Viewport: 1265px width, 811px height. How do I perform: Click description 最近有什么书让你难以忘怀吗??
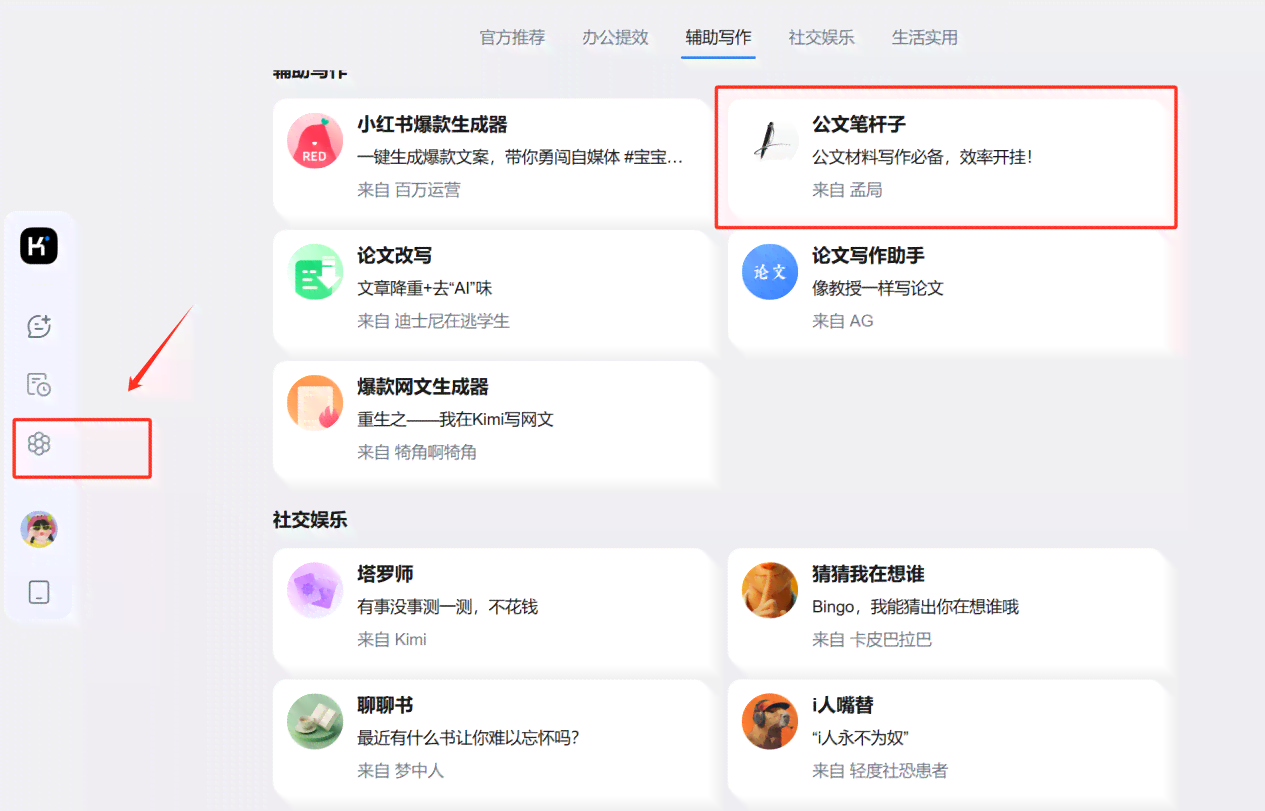[x=468, y=738]
